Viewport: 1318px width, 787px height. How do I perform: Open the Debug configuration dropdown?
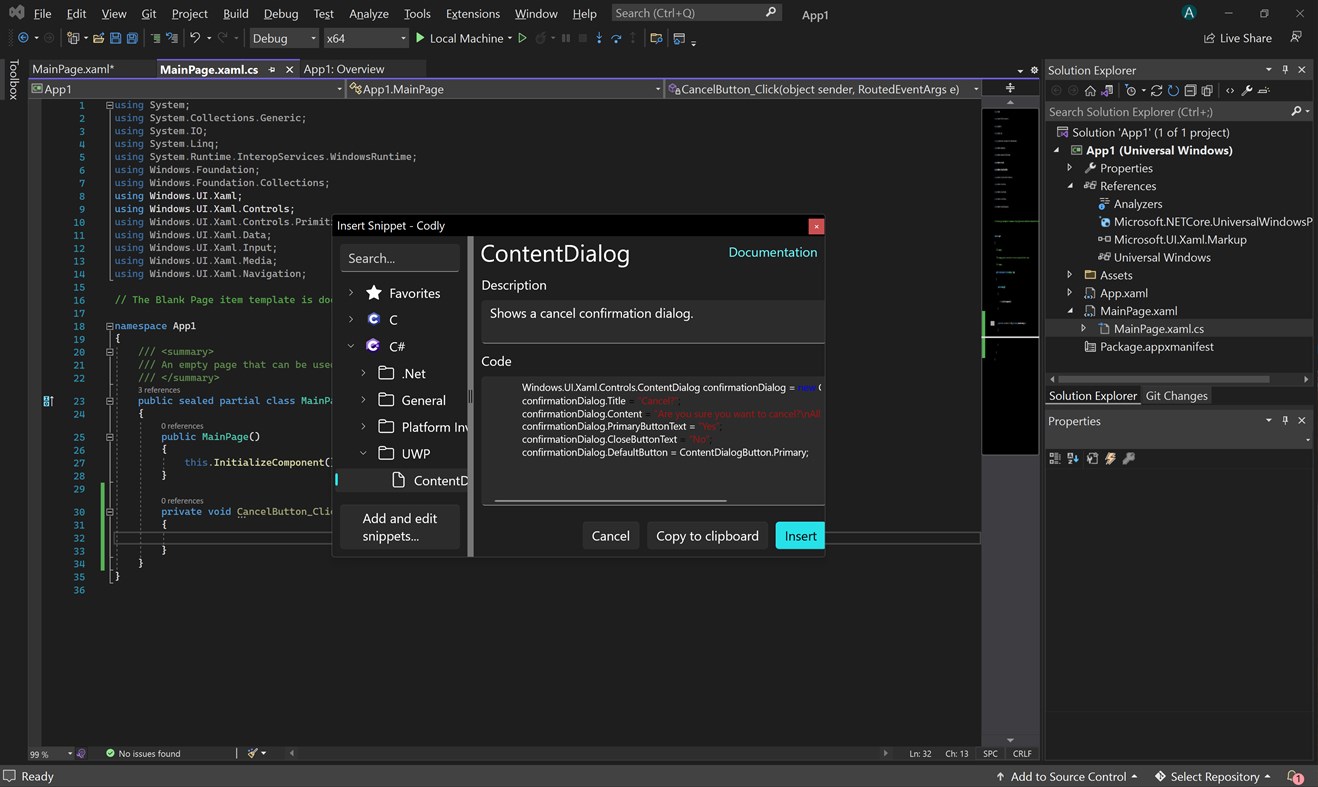click(283, 38)
